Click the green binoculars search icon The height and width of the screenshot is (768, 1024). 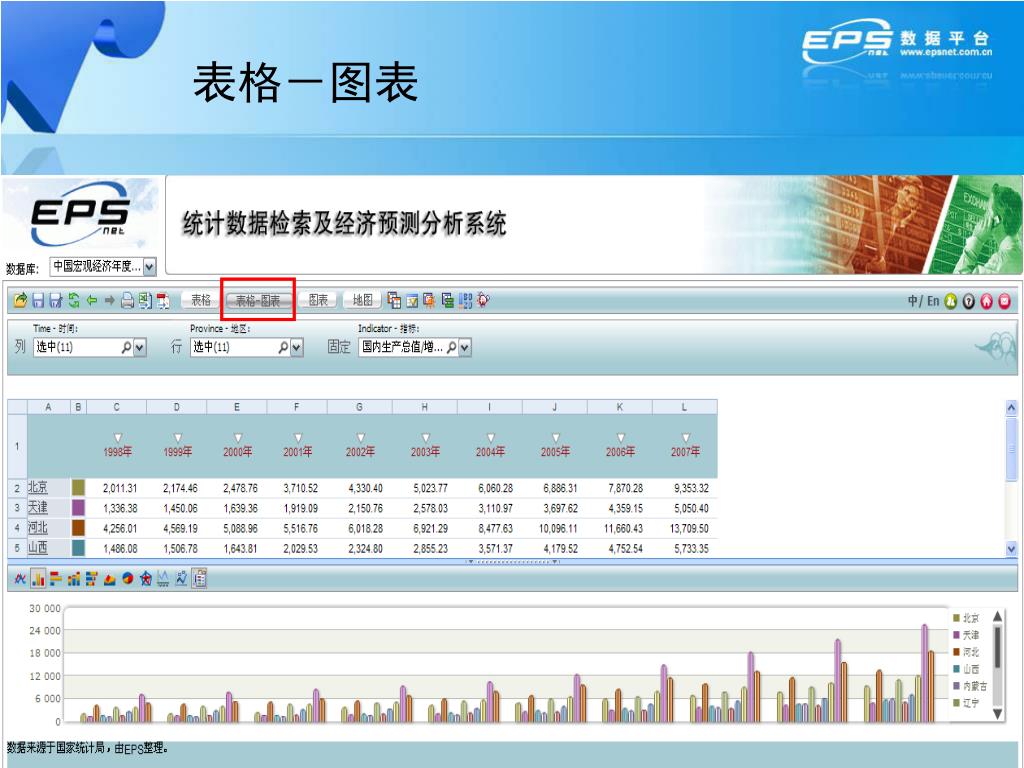coord(951,301)
